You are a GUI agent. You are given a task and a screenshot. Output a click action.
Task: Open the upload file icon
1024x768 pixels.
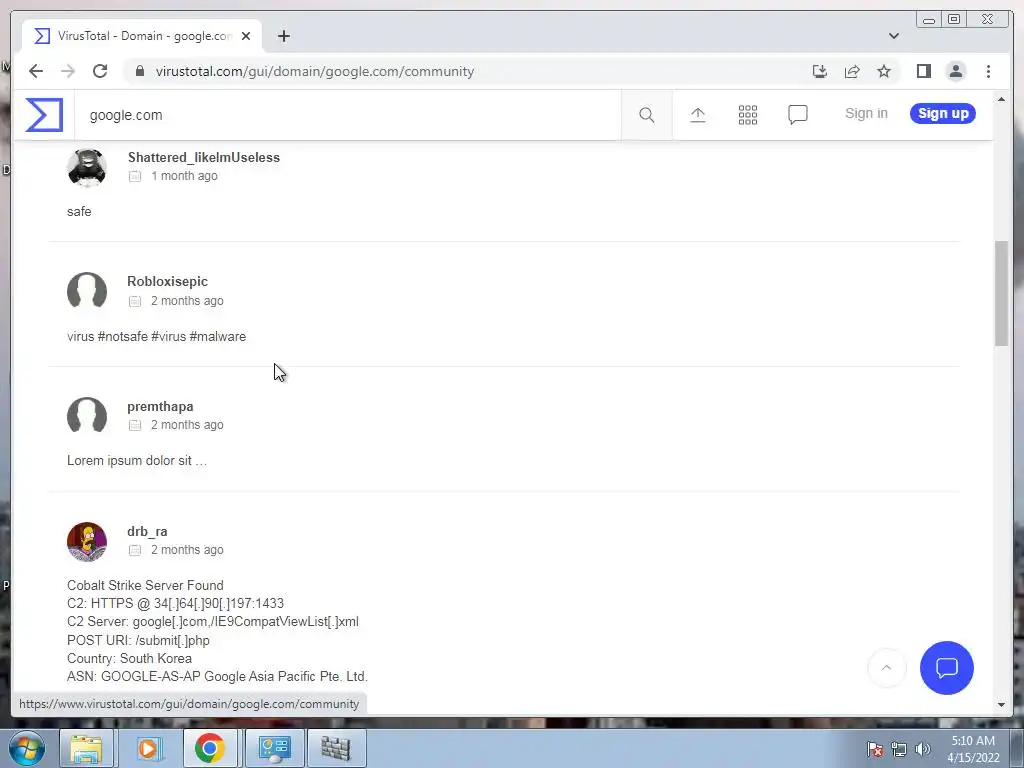coord(697,115)
